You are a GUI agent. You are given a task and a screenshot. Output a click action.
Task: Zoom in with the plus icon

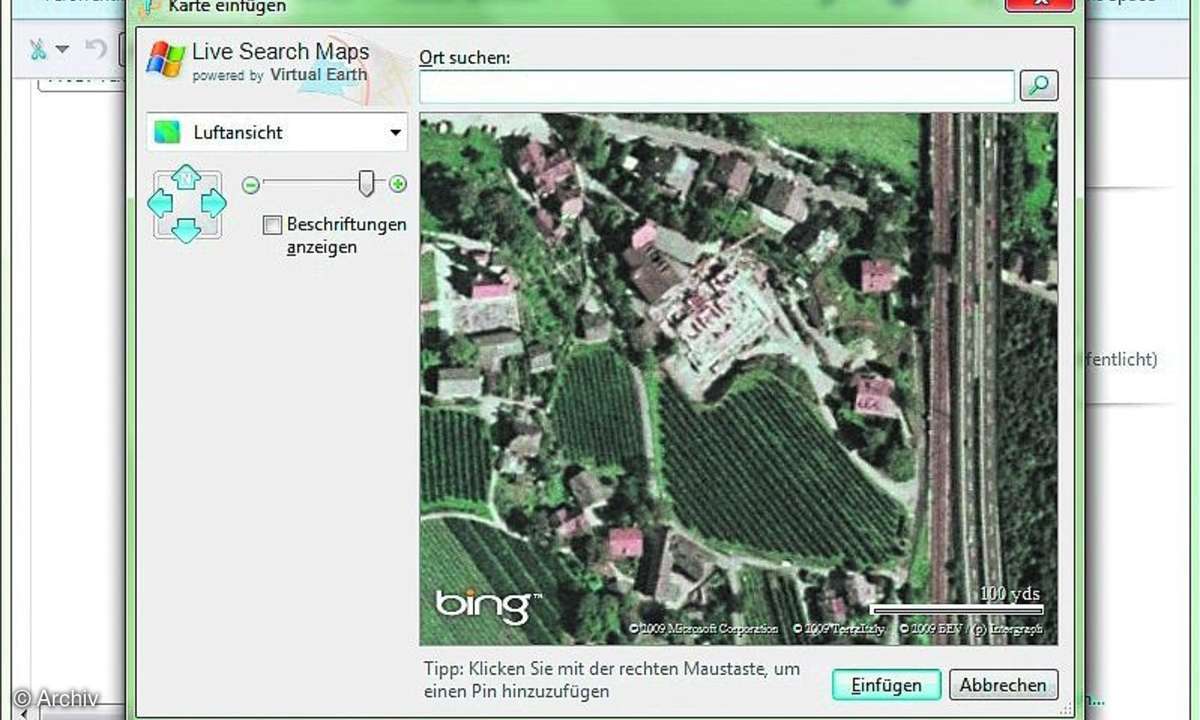click(398, 184)
